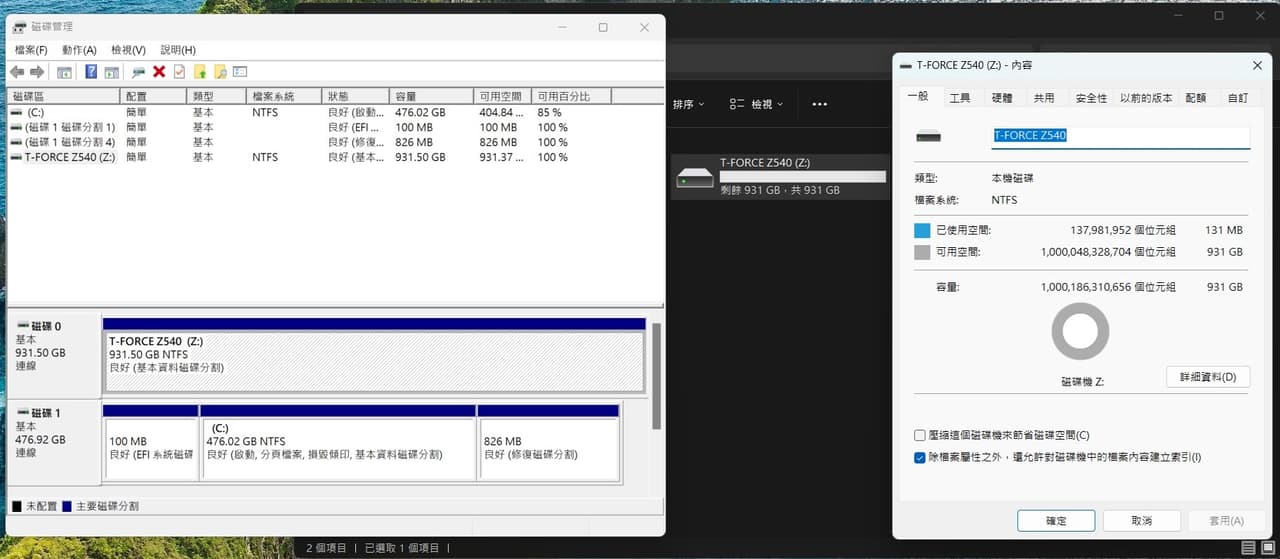Click the T-FORCE Z540 (Z:) name in Explorer

767,162
